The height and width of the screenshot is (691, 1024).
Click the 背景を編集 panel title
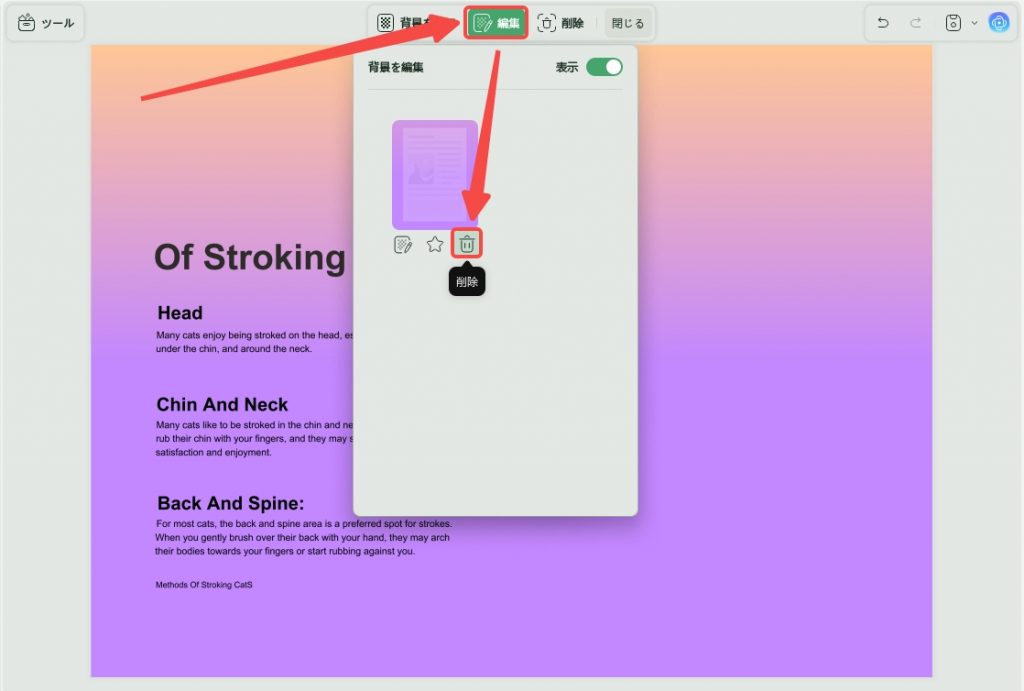click(396, 67)
